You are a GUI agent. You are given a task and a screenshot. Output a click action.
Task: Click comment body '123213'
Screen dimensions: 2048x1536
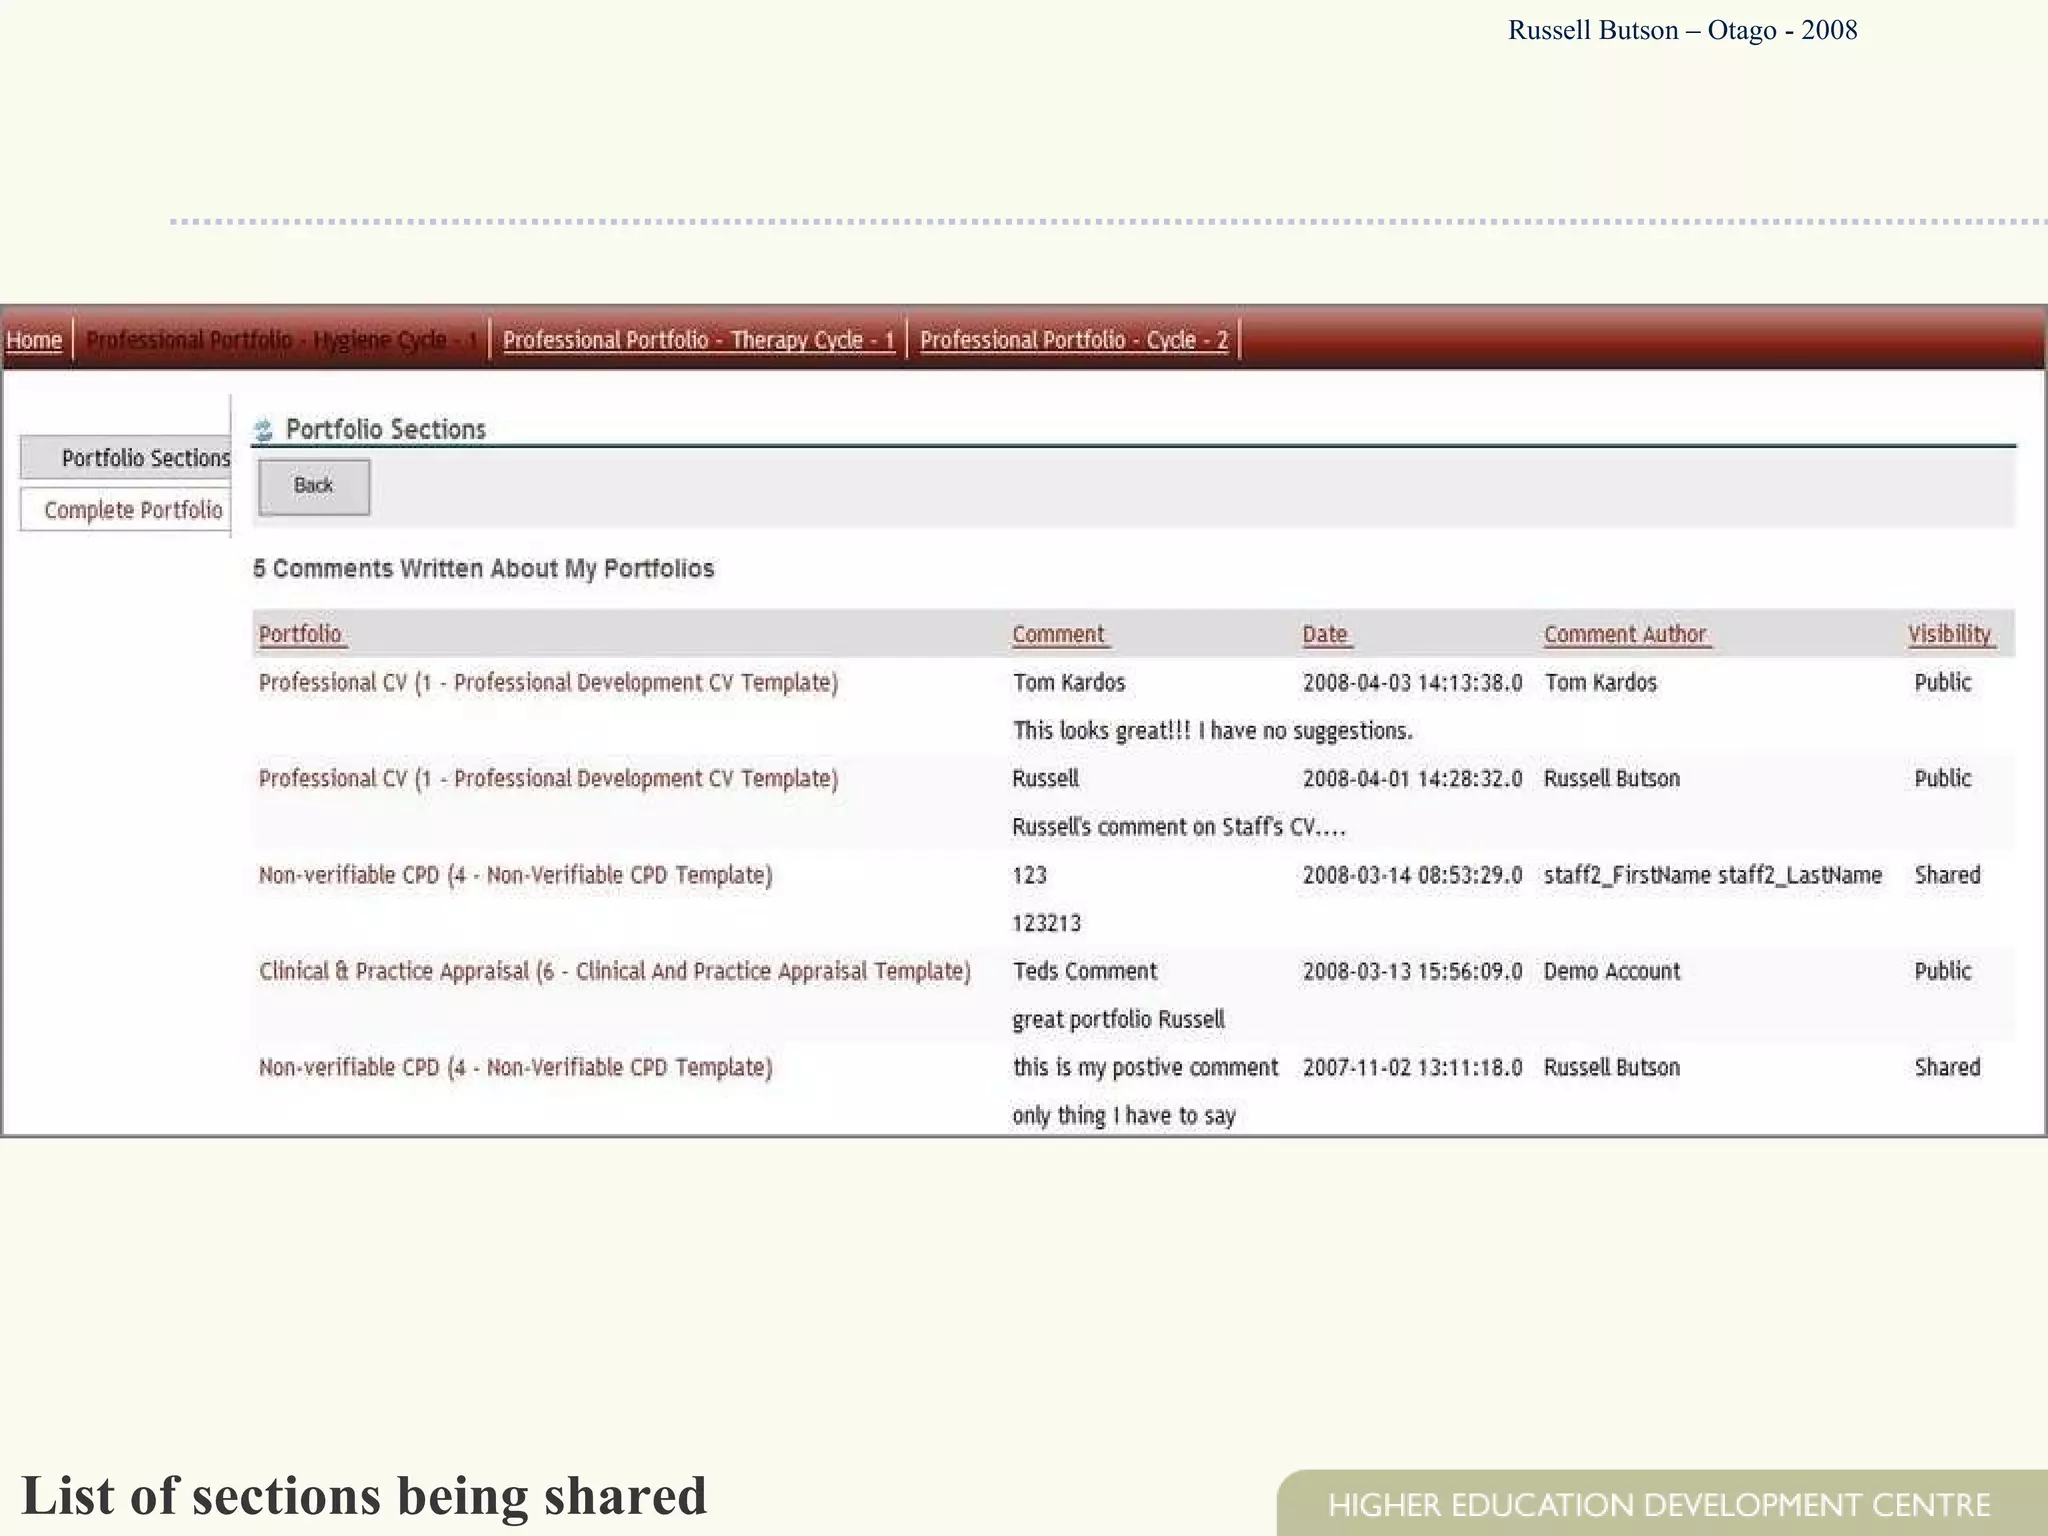(1046, 923)
